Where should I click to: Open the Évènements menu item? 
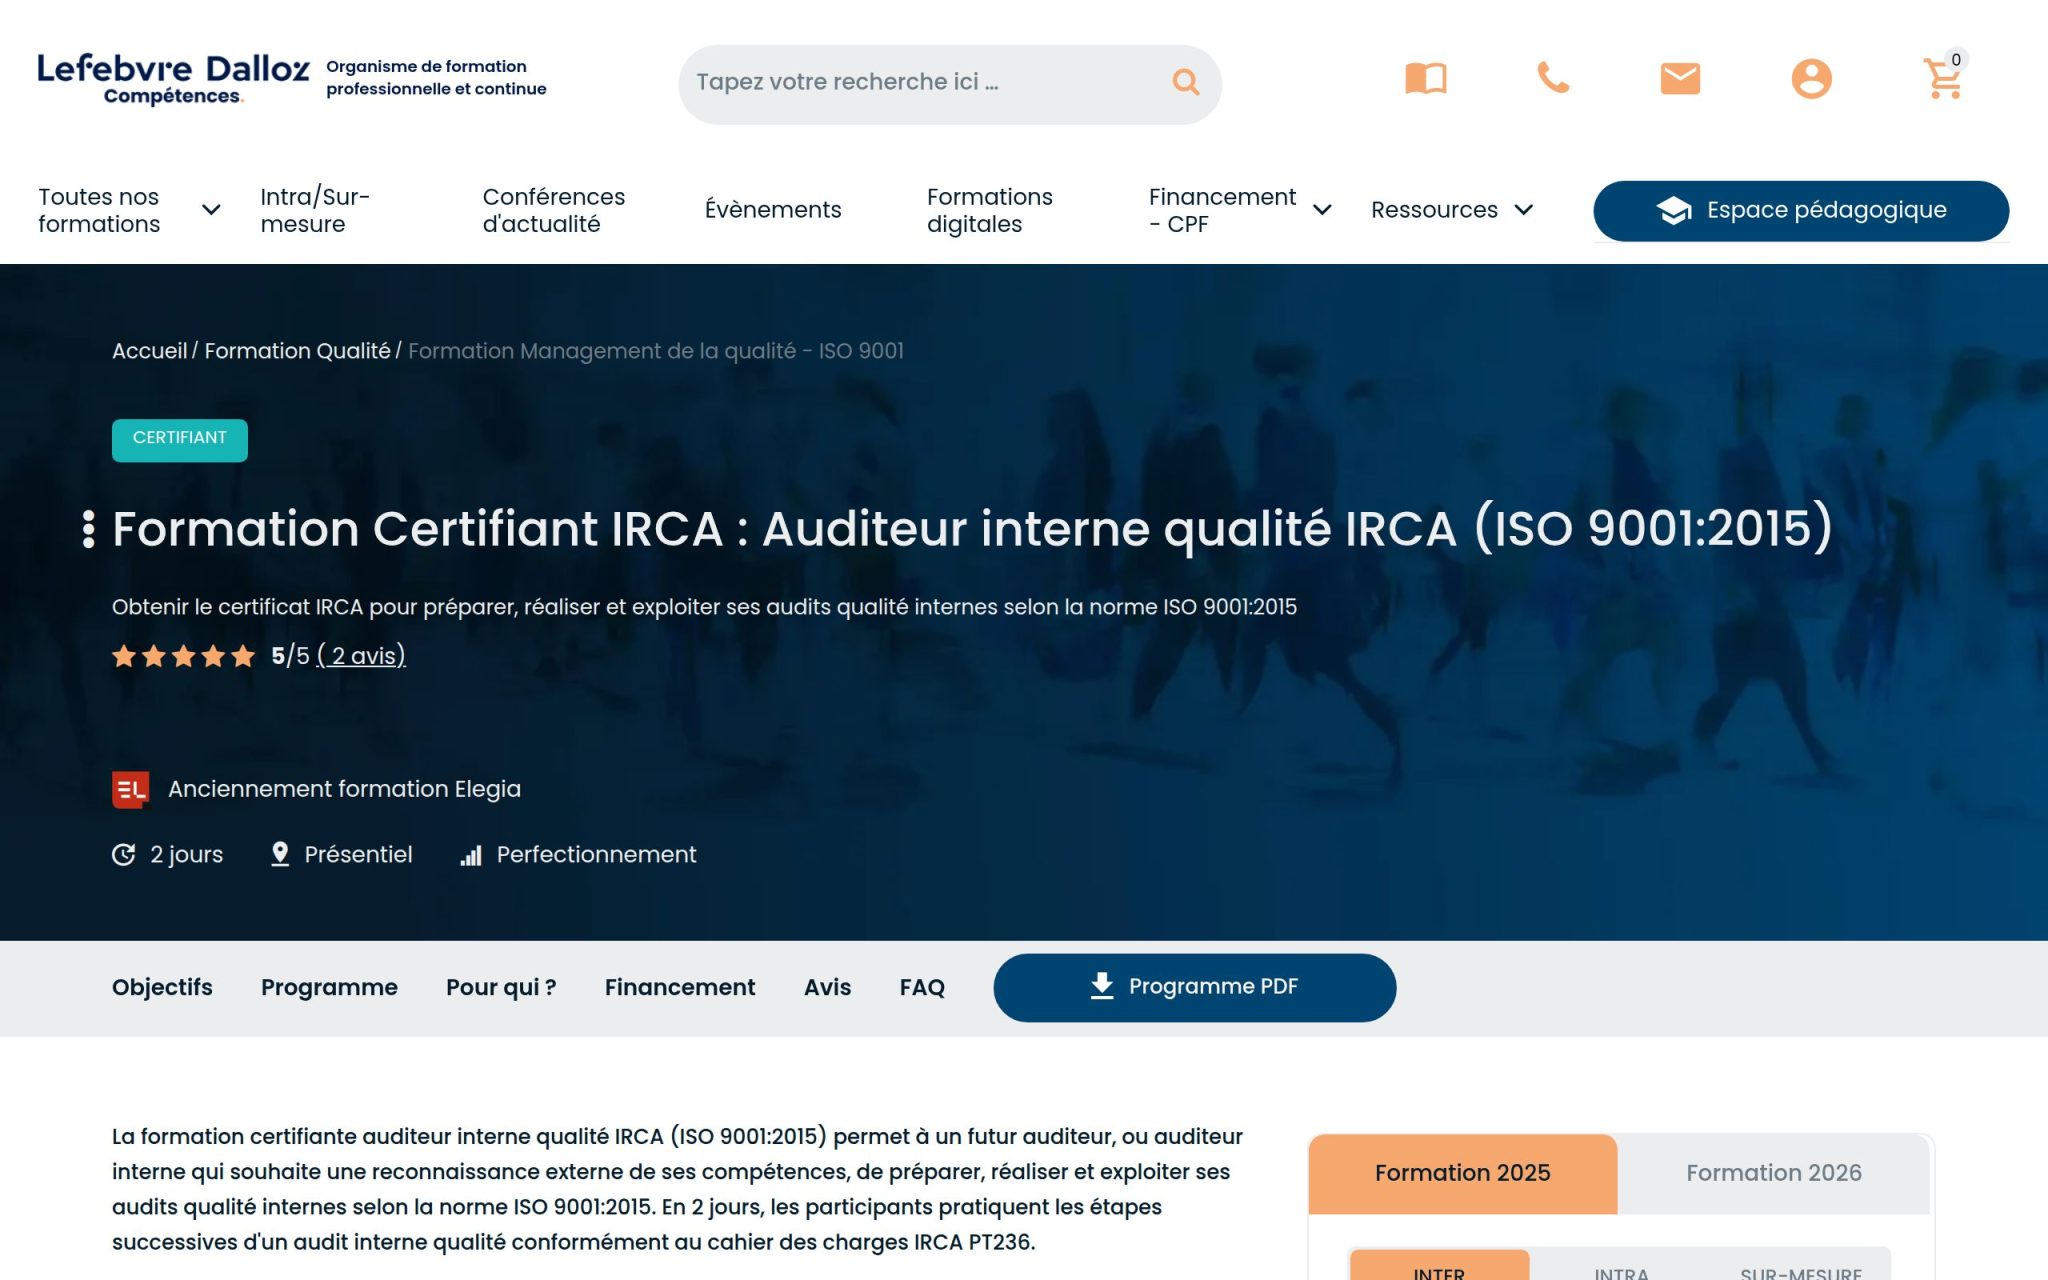773,210
